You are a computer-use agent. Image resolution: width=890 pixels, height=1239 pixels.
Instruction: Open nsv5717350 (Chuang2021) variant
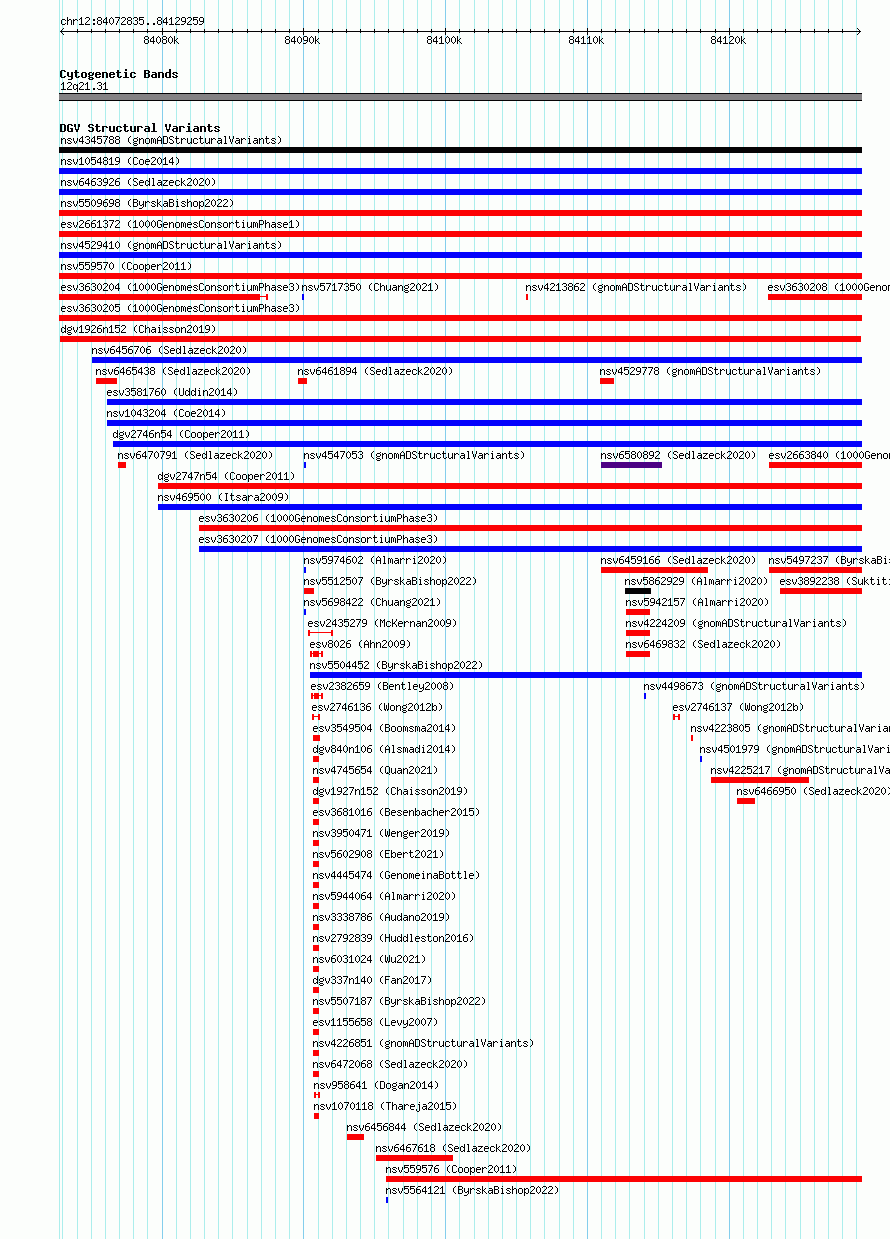[x=370, y=287]
